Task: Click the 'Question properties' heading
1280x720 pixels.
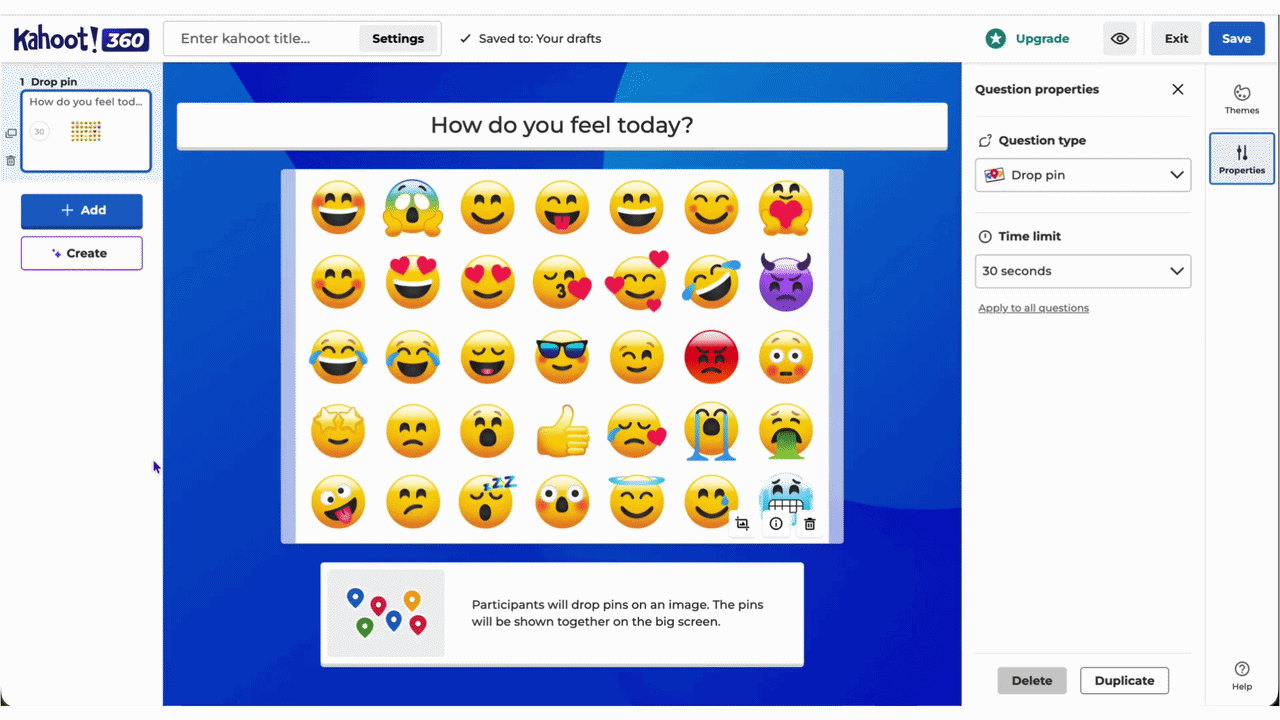Action: click(x=1037, y=89)
